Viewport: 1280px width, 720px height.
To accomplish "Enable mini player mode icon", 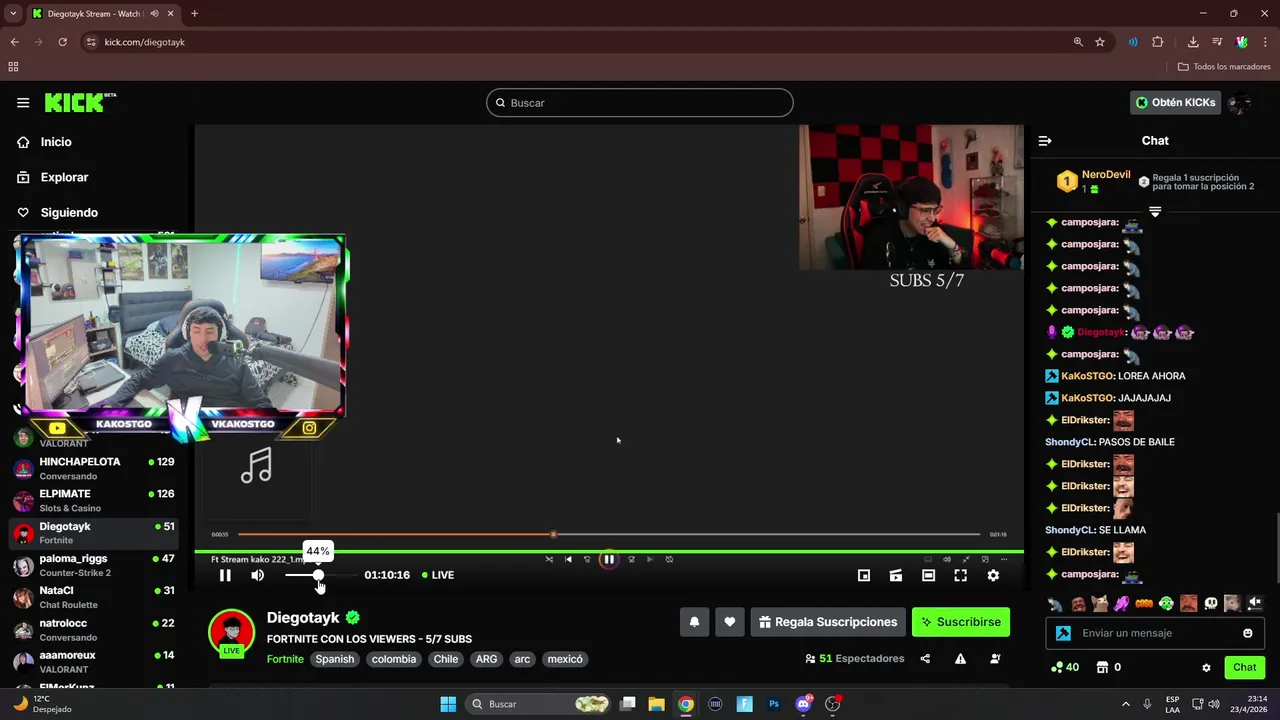I will [864, 575].
